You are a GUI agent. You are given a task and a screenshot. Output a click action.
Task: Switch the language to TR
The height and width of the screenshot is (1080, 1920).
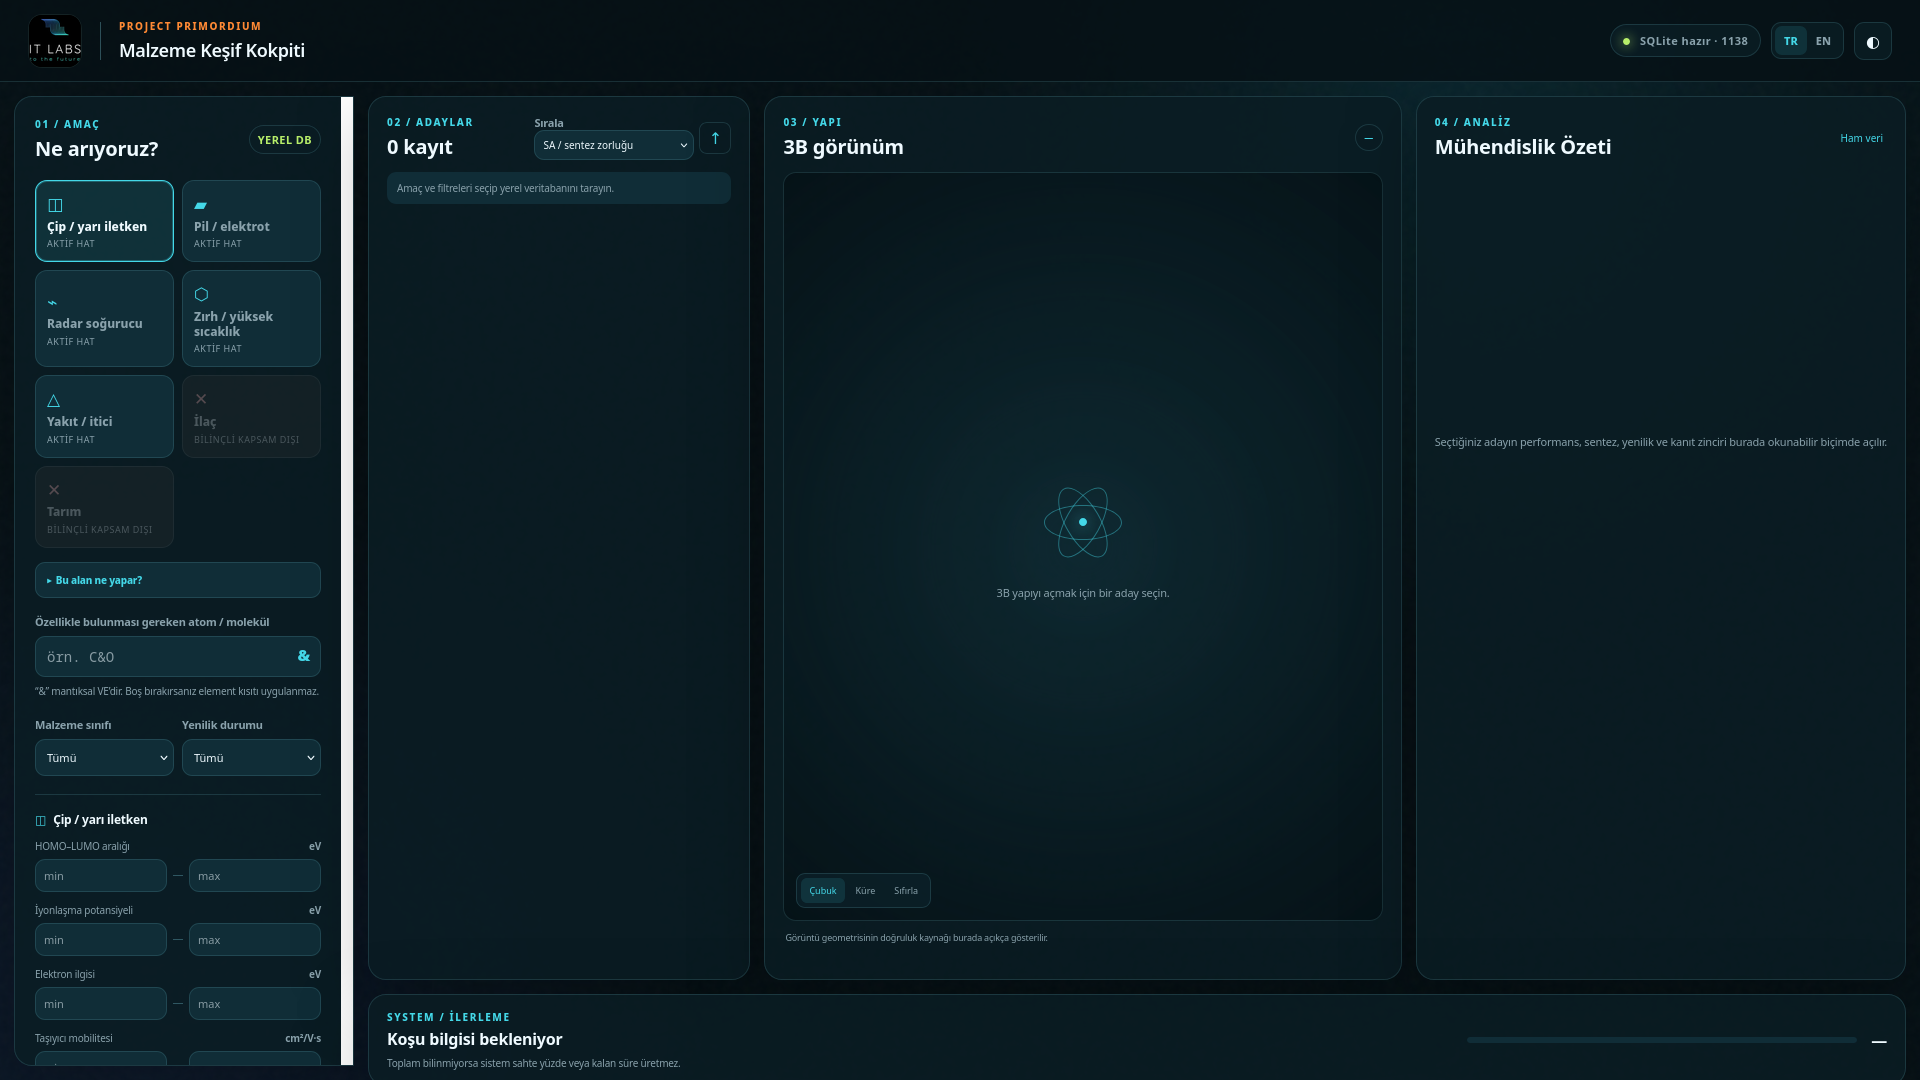[x=1790, y=41]
